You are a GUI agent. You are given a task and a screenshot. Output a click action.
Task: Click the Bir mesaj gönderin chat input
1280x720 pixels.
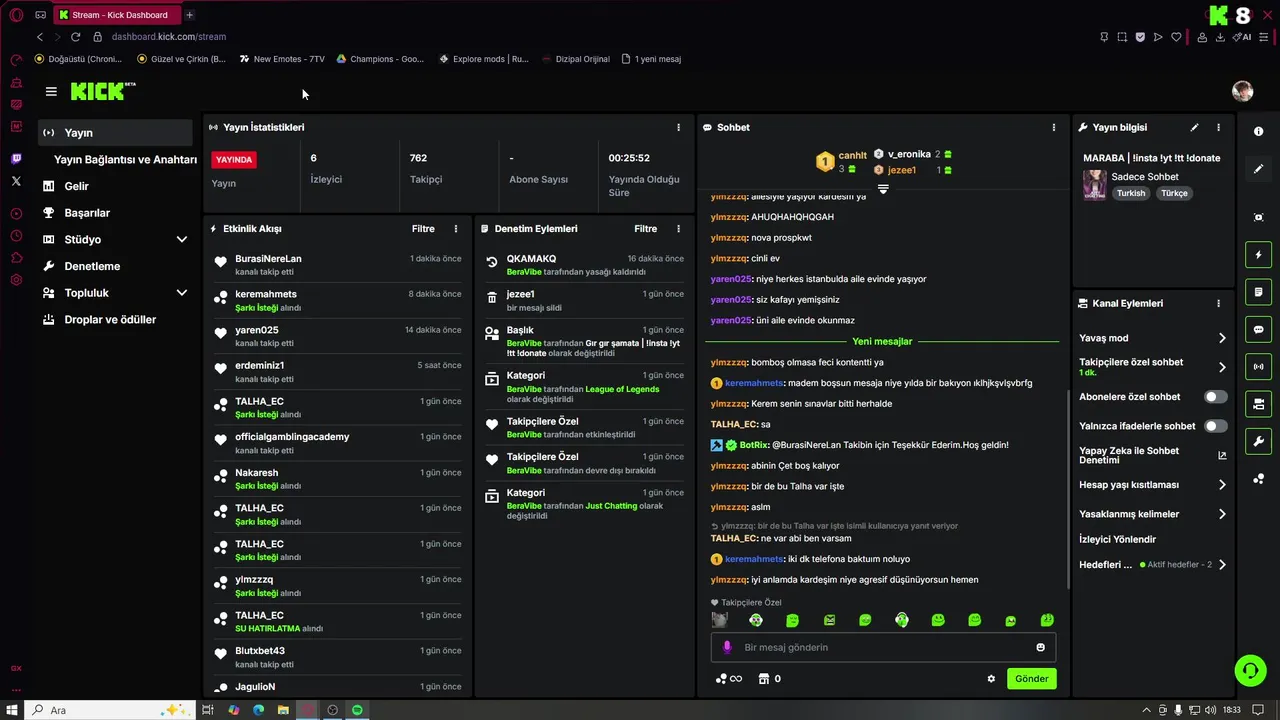coord(883,647)
